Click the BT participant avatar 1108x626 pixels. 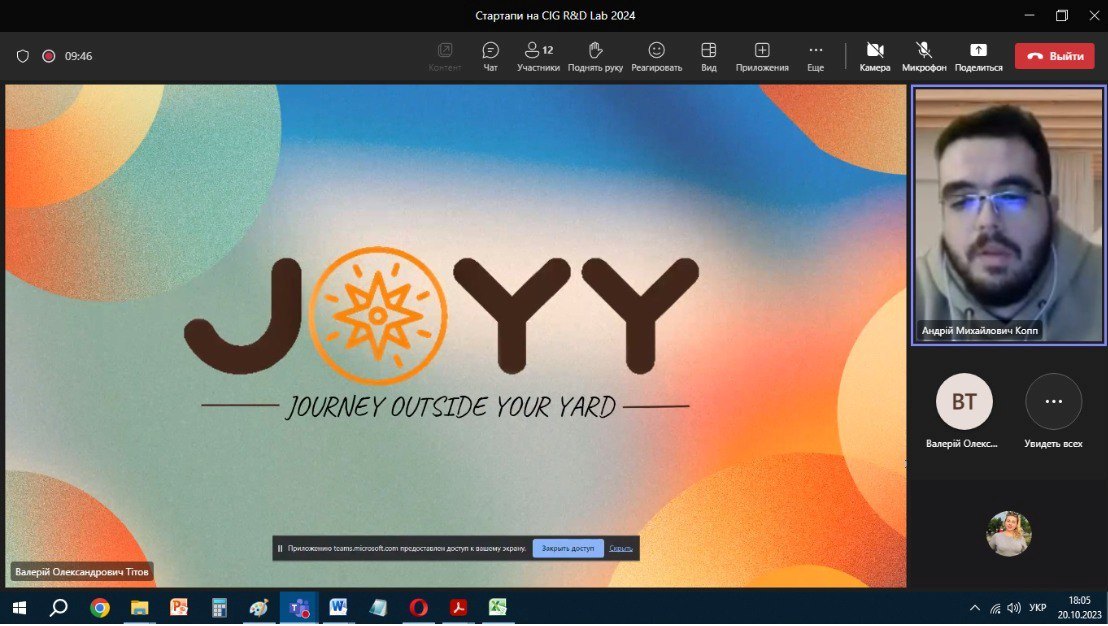pos(964,401)
